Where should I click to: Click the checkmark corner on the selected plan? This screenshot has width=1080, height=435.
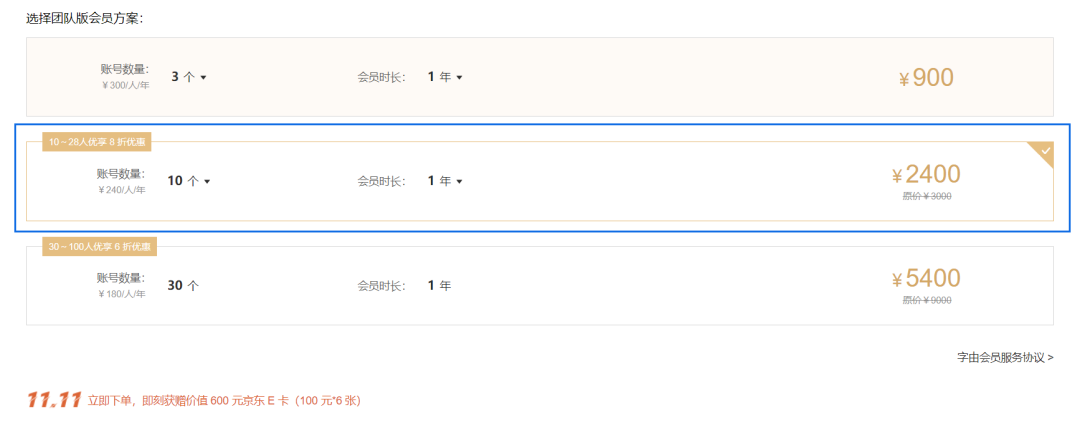point(1044,152)
